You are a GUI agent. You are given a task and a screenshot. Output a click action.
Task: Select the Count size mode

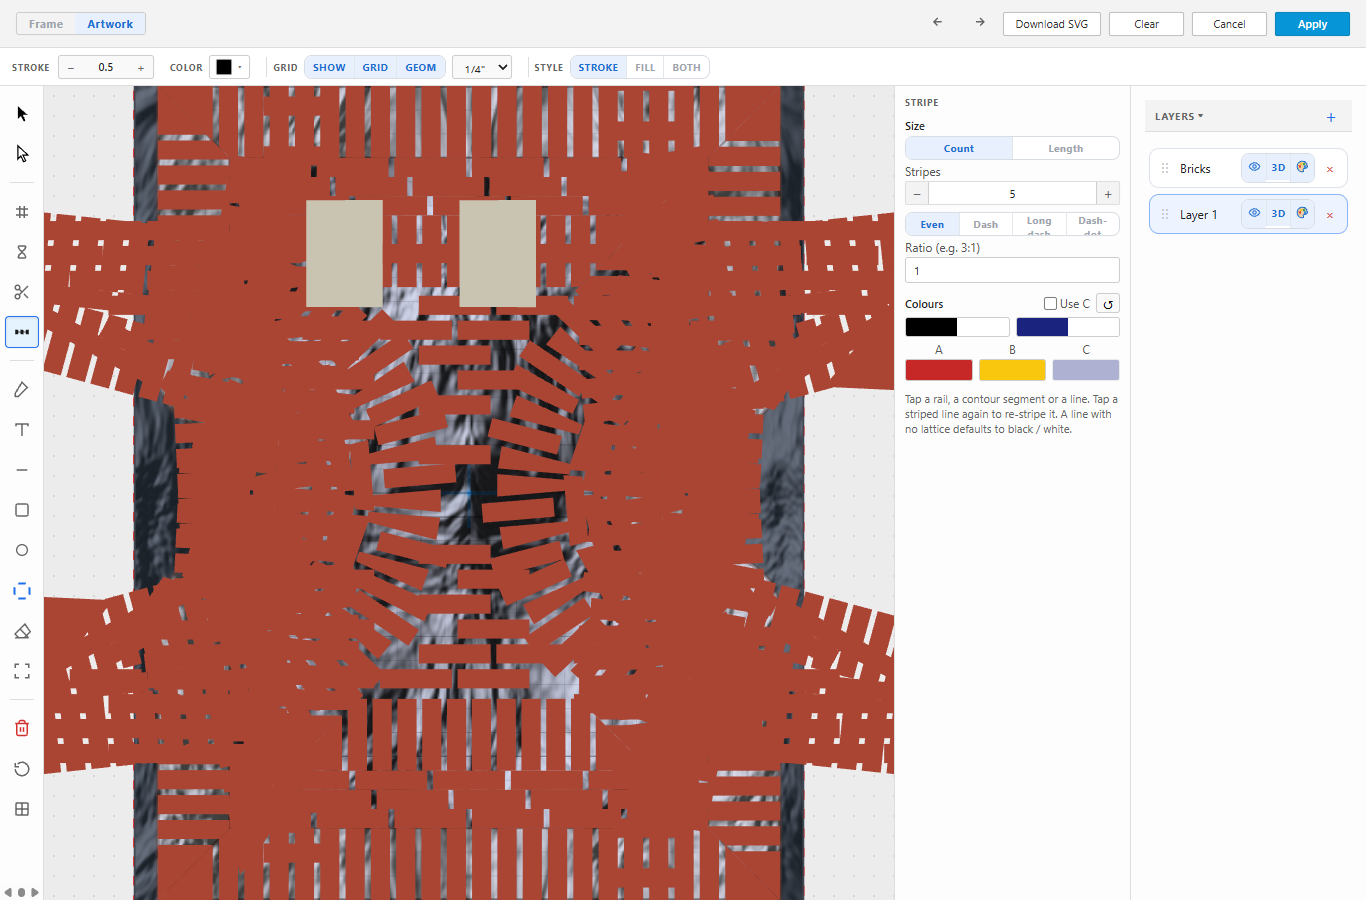pos(959,148)
